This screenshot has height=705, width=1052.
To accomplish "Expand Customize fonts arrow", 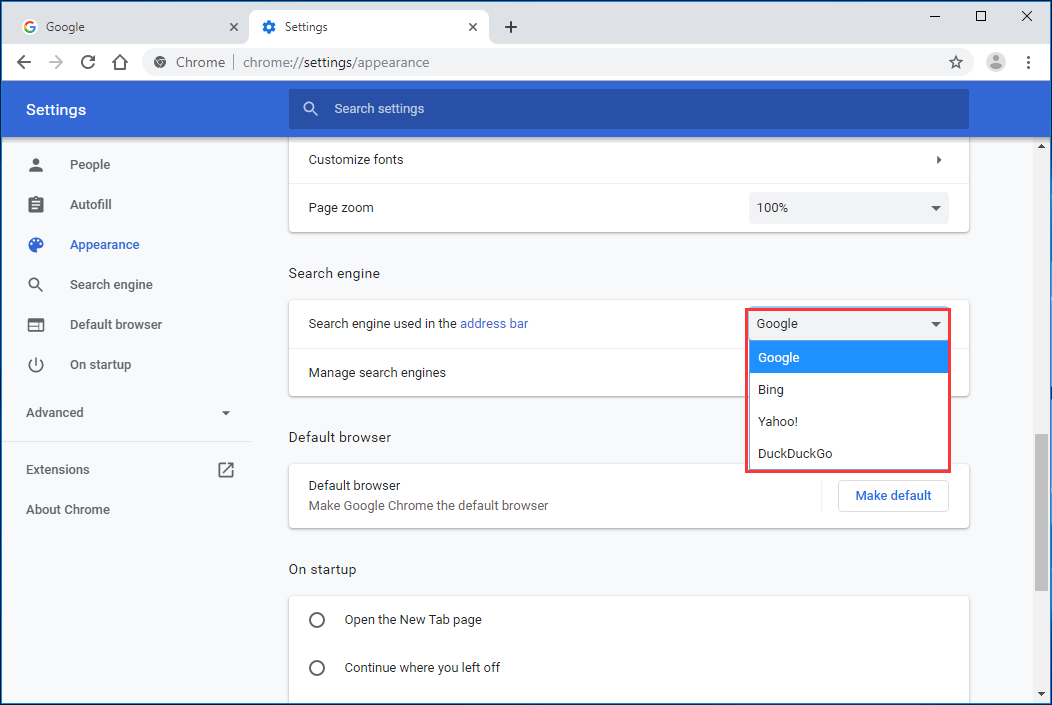I will point(938,160).
